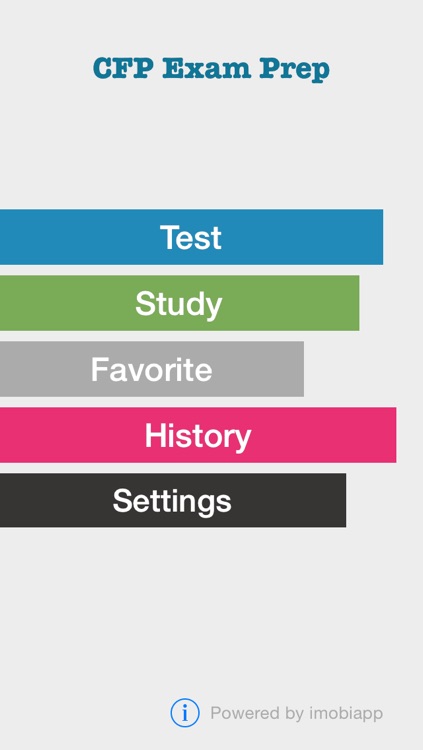Check past results under History

(198, 435)
